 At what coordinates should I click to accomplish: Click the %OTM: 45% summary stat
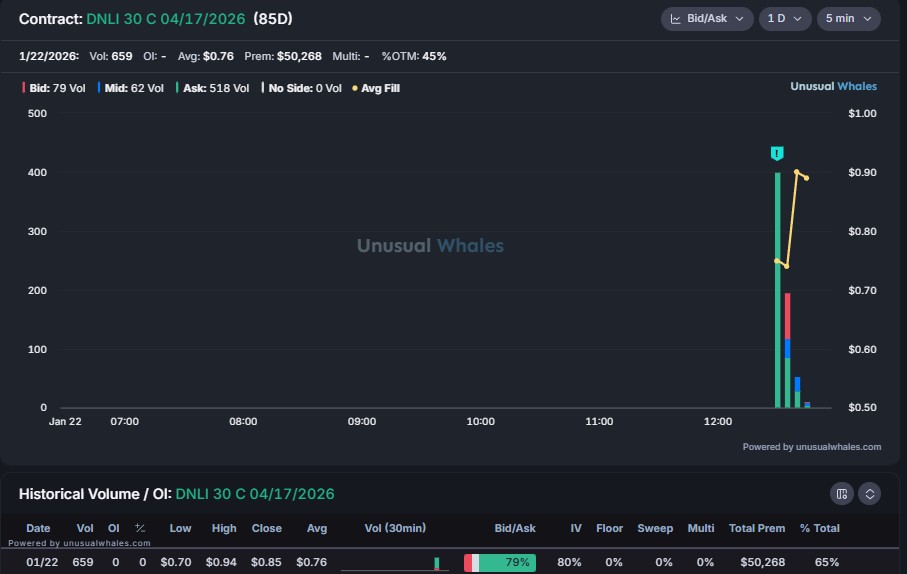tap(414, 56)
